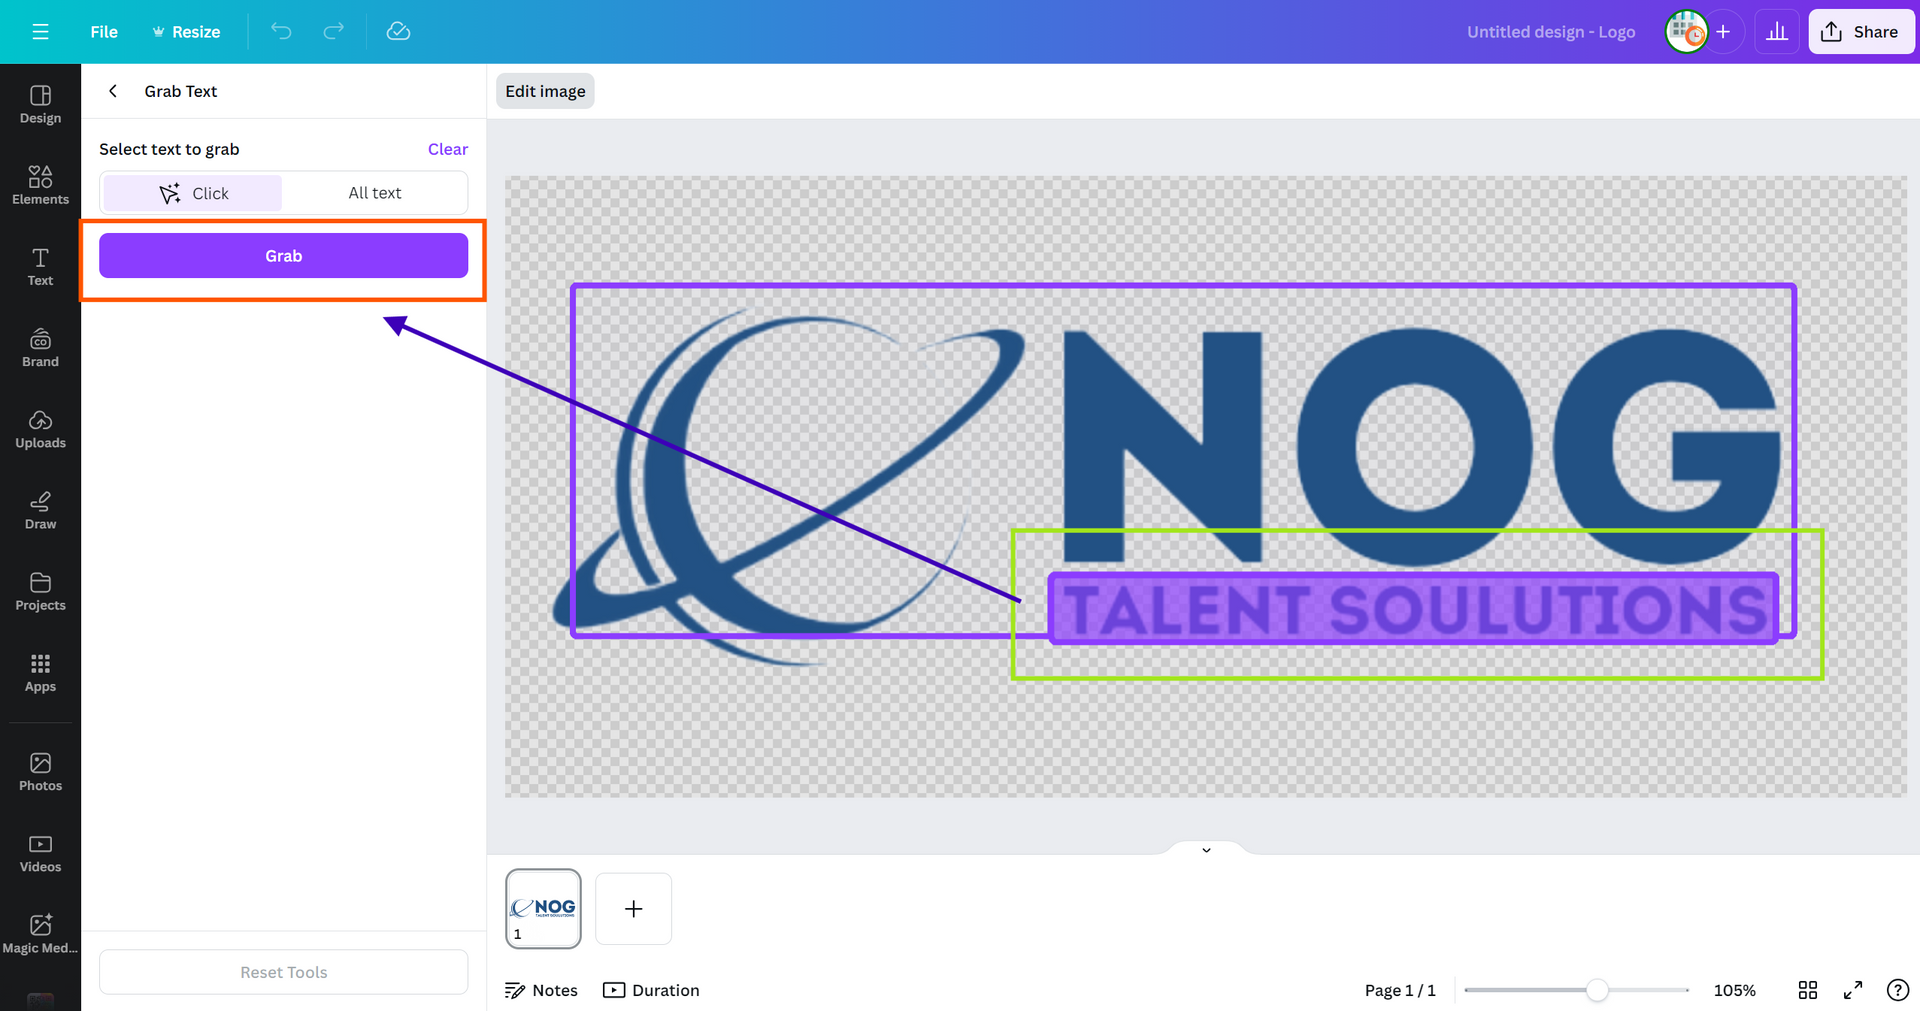Open the analytics chart icon
1920x1011 pixels.
coord(1777,32)
